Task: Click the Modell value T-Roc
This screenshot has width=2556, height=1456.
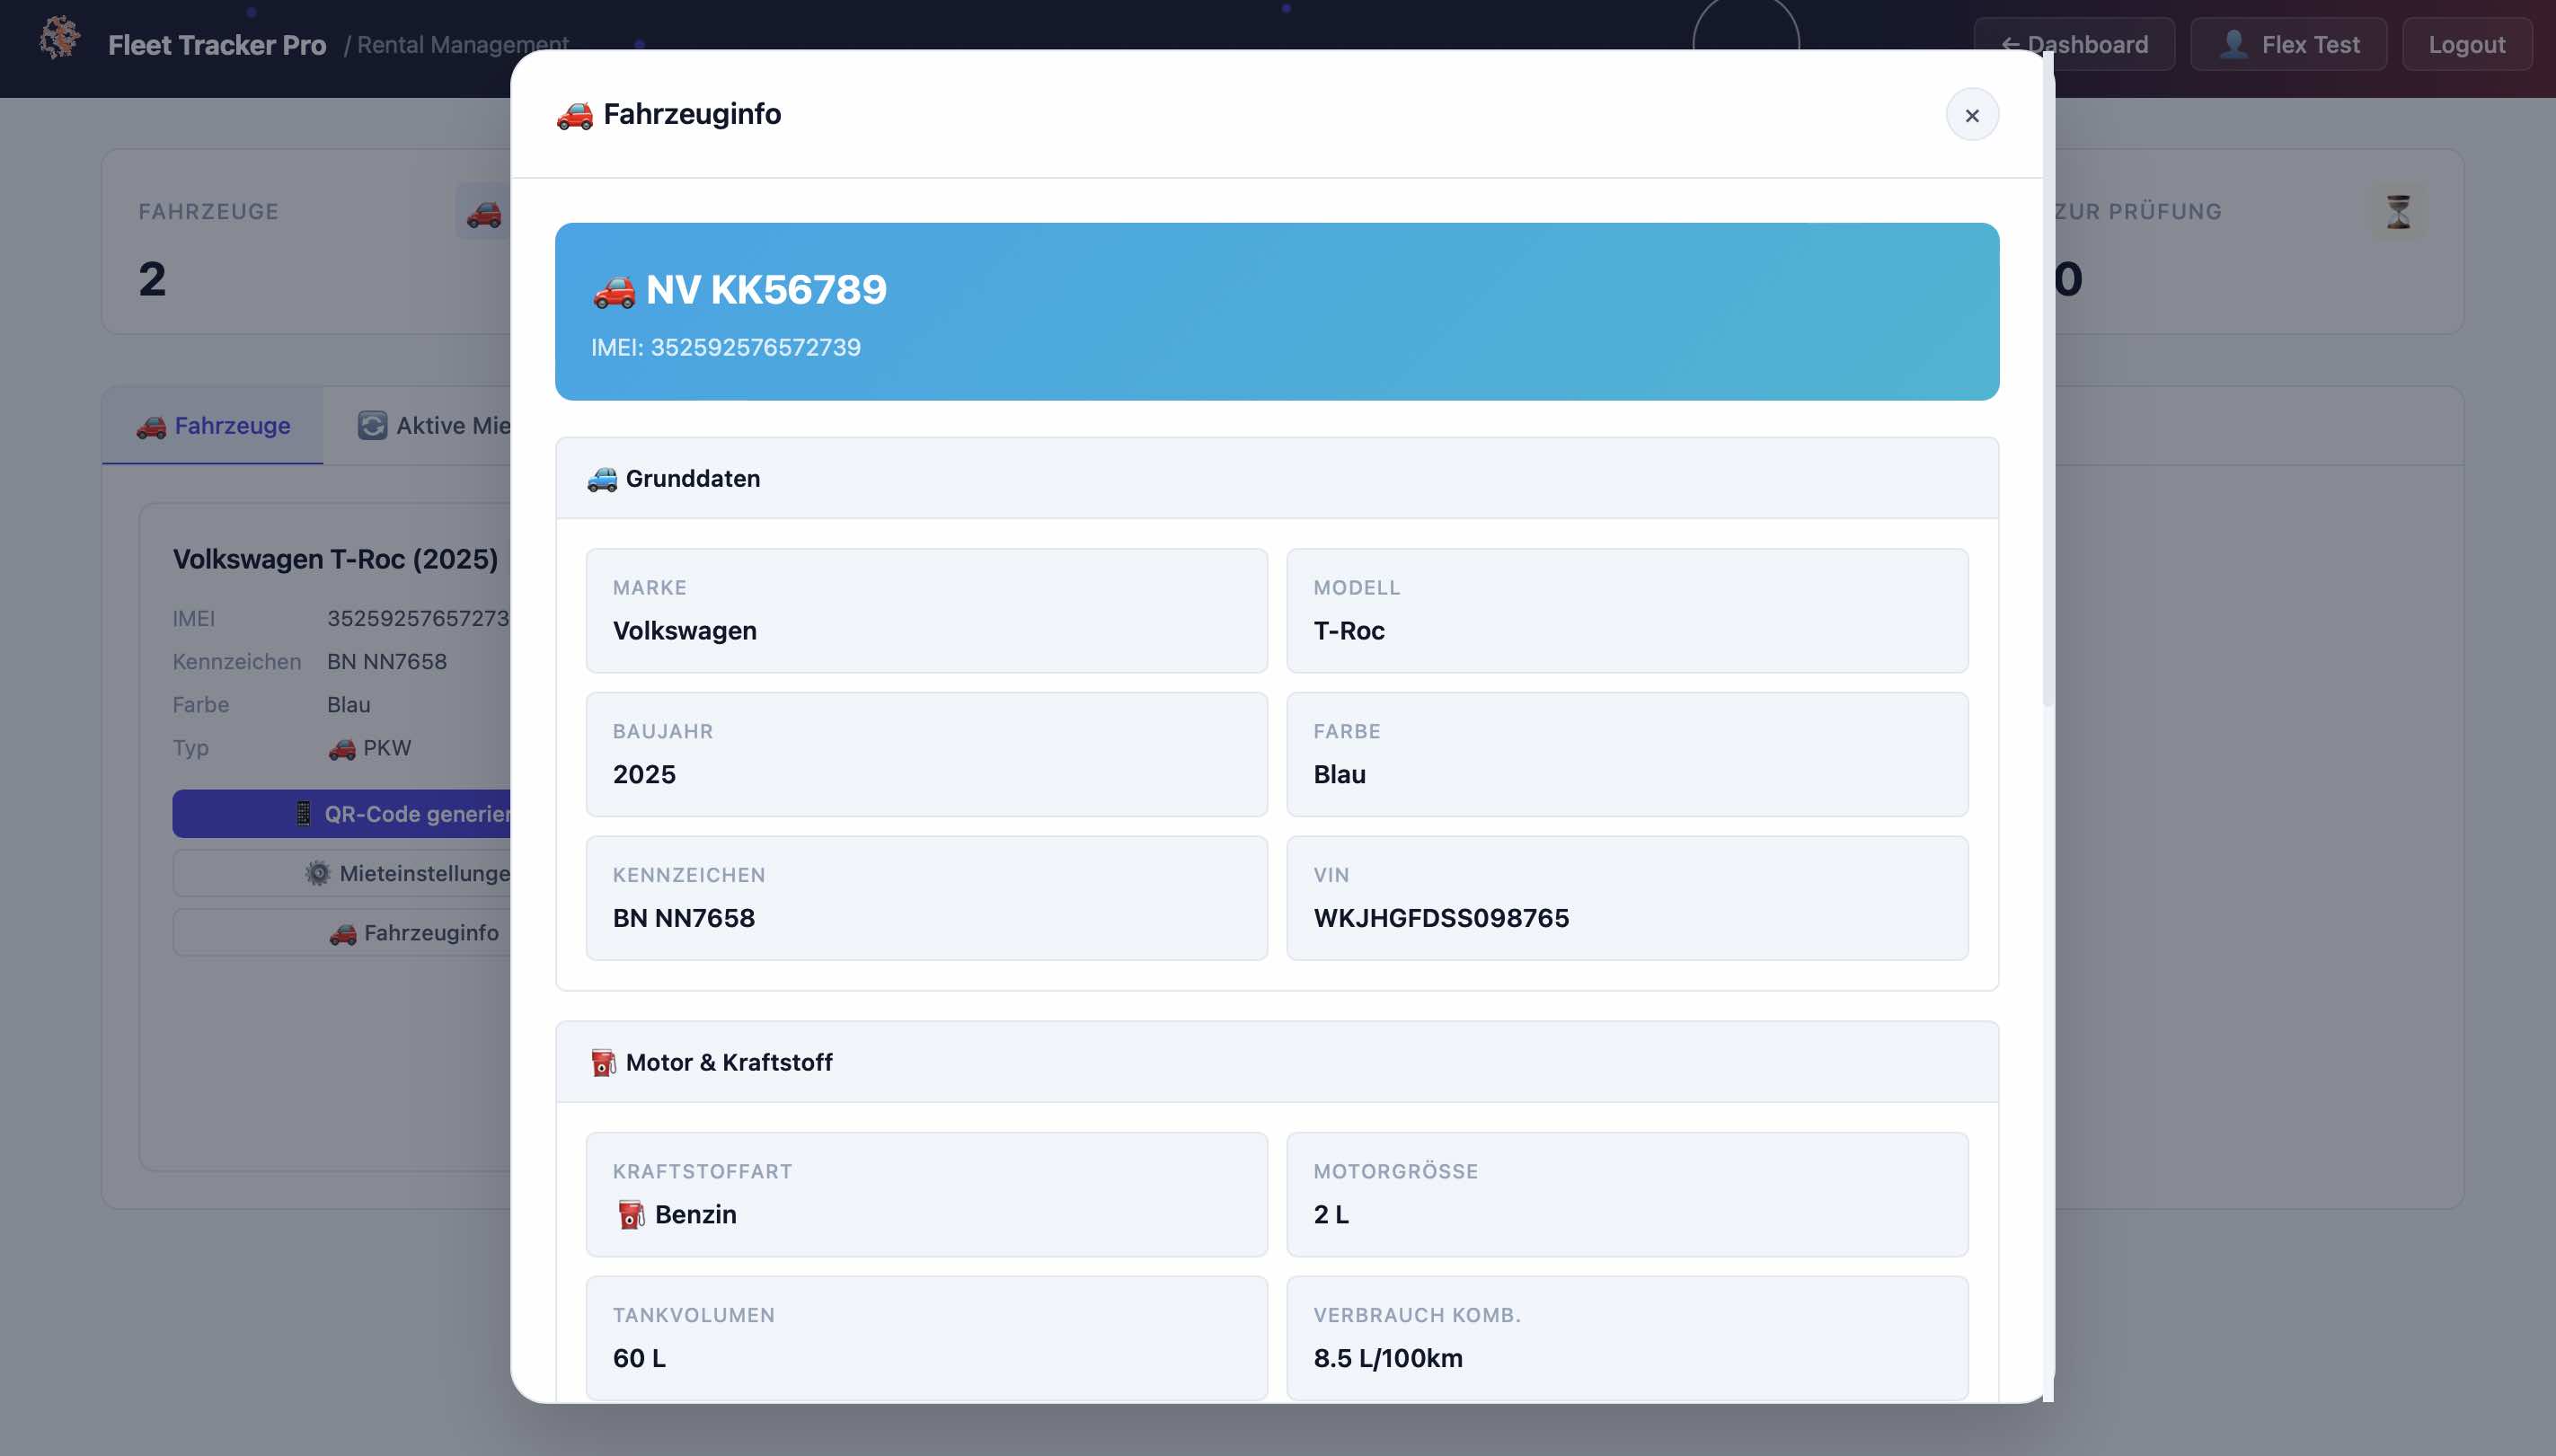Action: [1349, 631]
